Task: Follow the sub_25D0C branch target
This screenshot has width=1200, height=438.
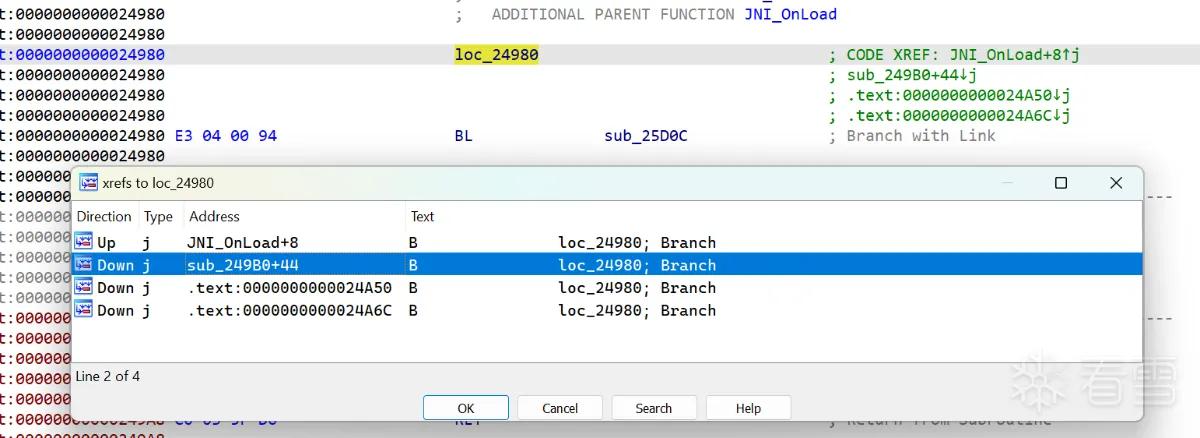Action: pos(646,135)
